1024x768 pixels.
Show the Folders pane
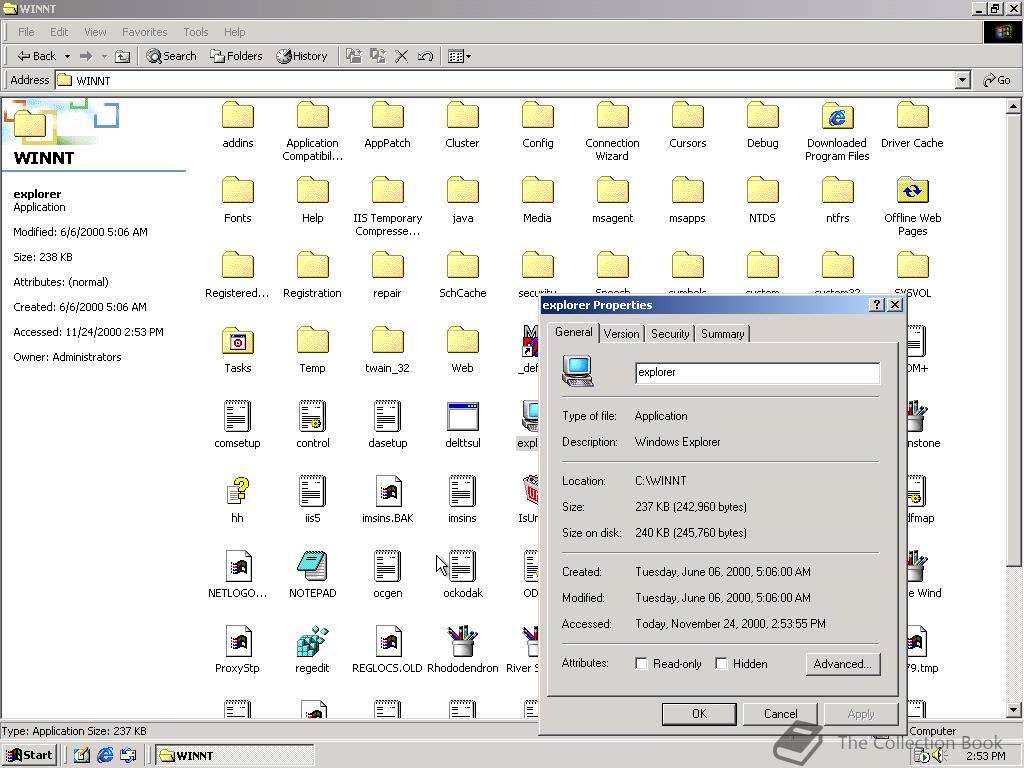pos(236,56)
